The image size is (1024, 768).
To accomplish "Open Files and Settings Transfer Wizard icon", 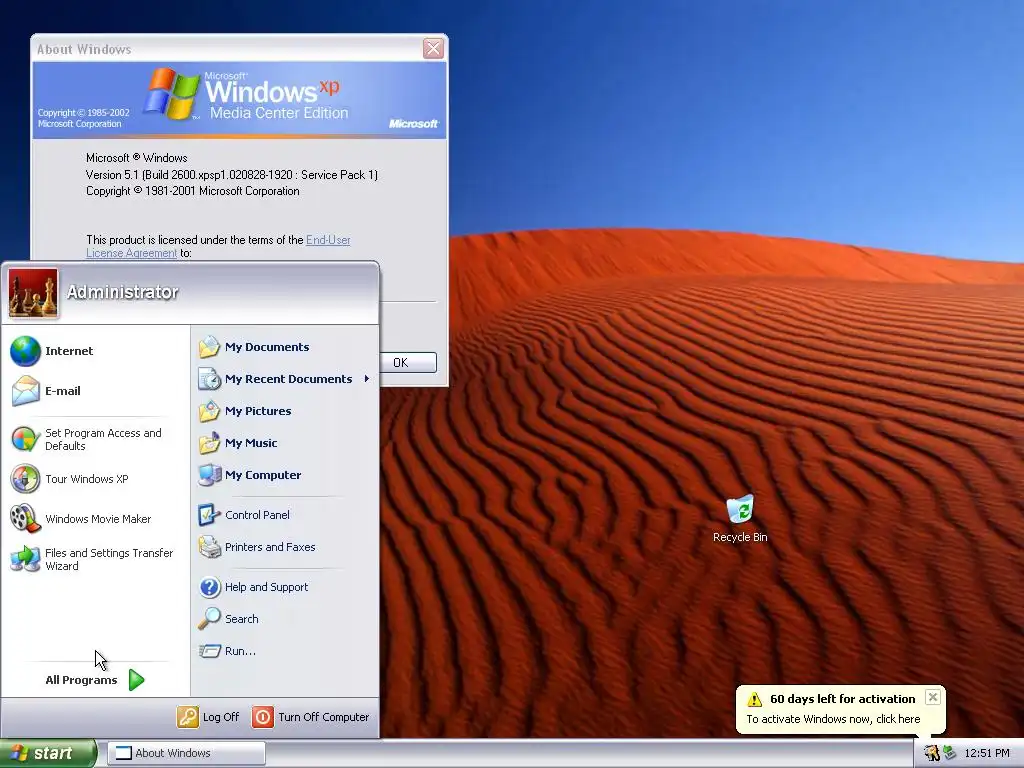I will (25, 559).
